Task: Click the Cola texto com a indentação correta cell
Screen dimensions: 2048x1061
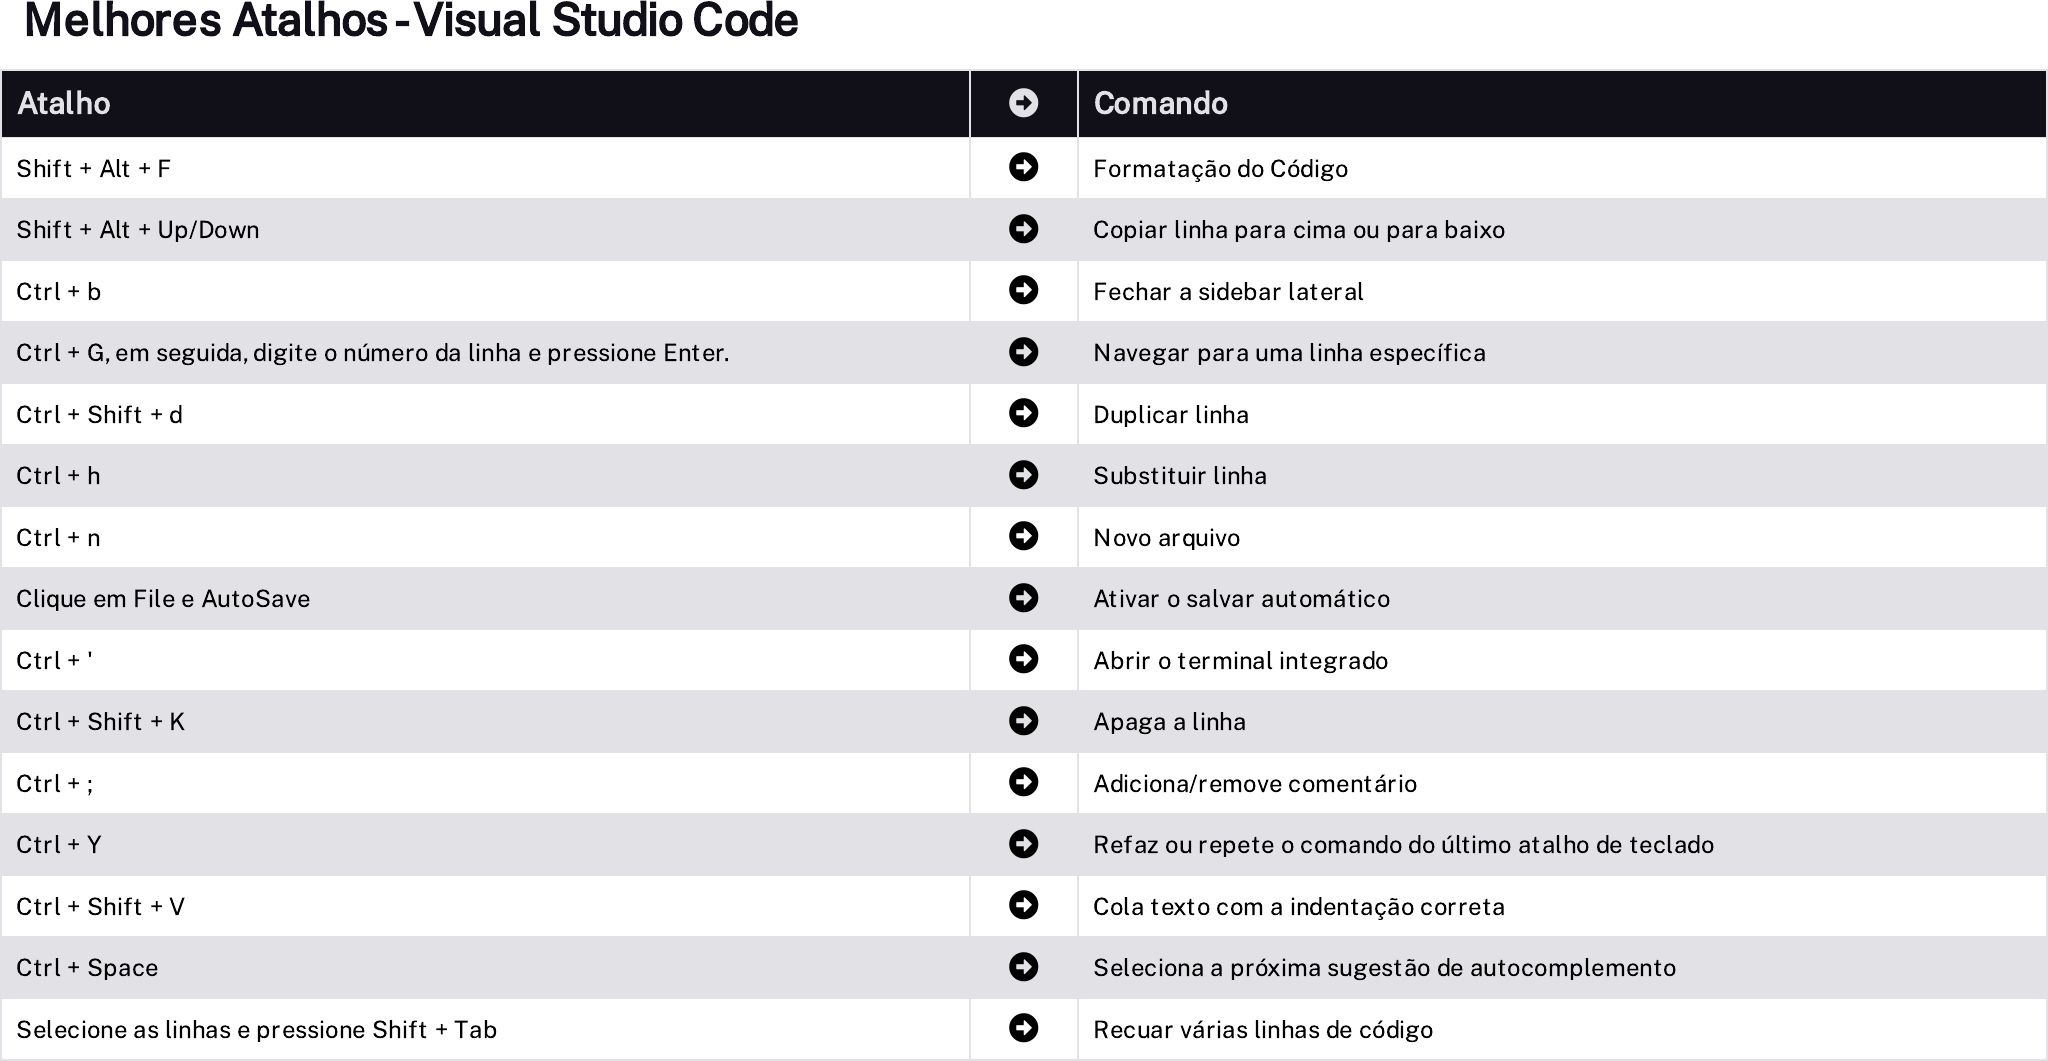Action: [1562, 907]
